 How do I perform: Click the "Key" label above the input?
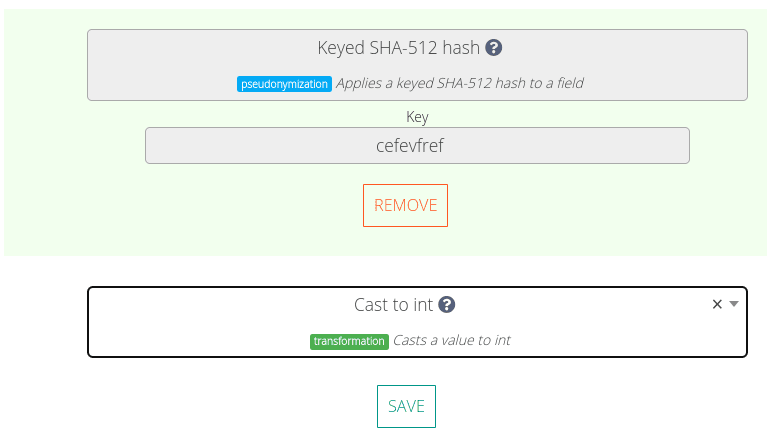(x=417, y=117)
